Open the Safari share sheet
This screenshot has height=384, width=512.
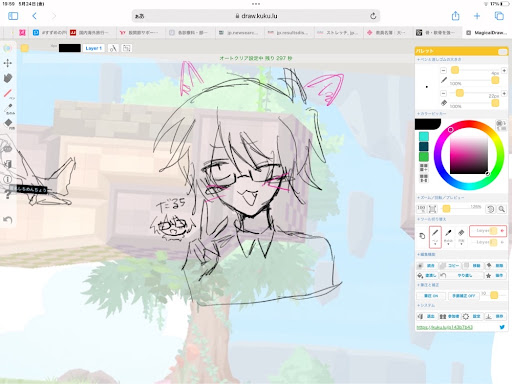(x=455, y=16)
